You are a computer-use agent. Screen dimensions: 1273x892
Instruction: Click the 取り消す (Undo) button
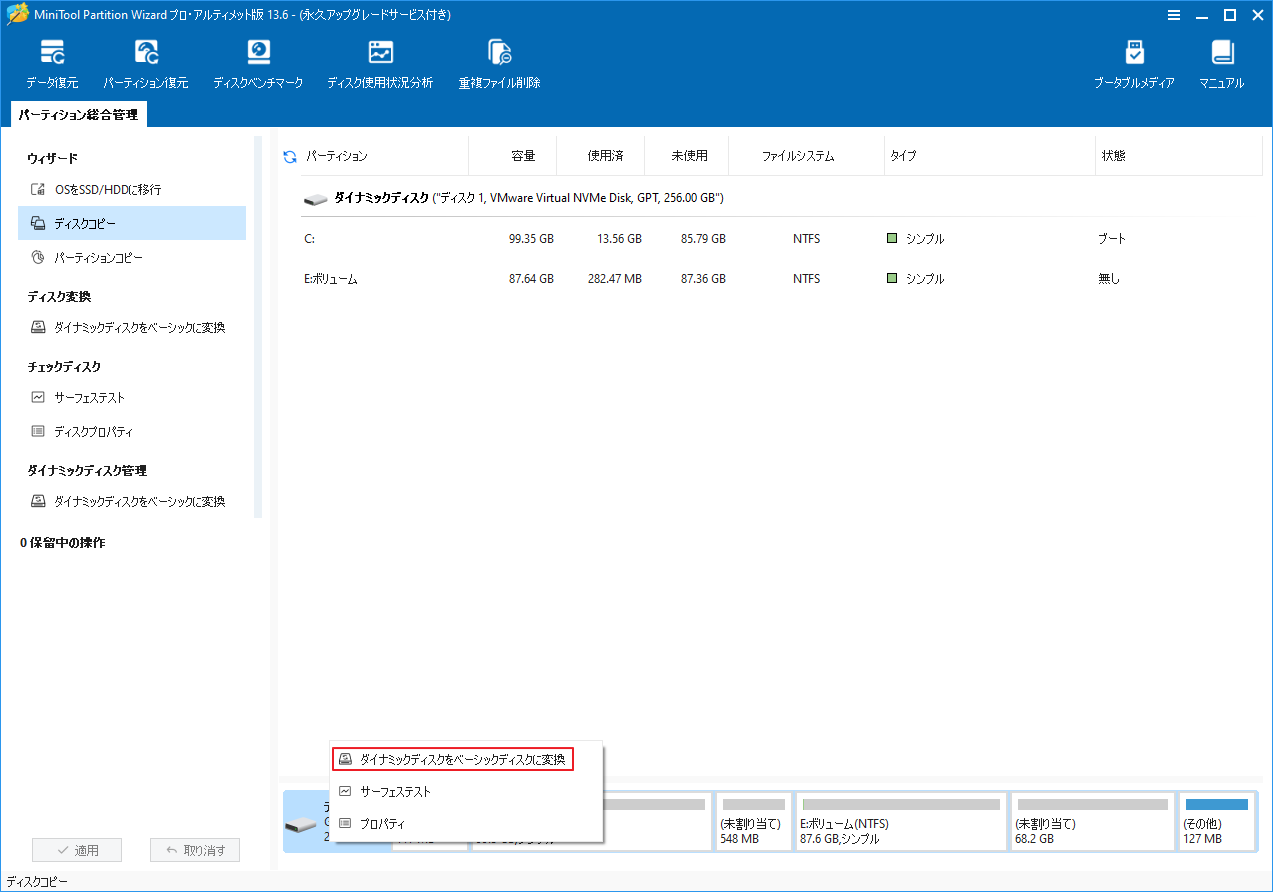tap(195, 851)
